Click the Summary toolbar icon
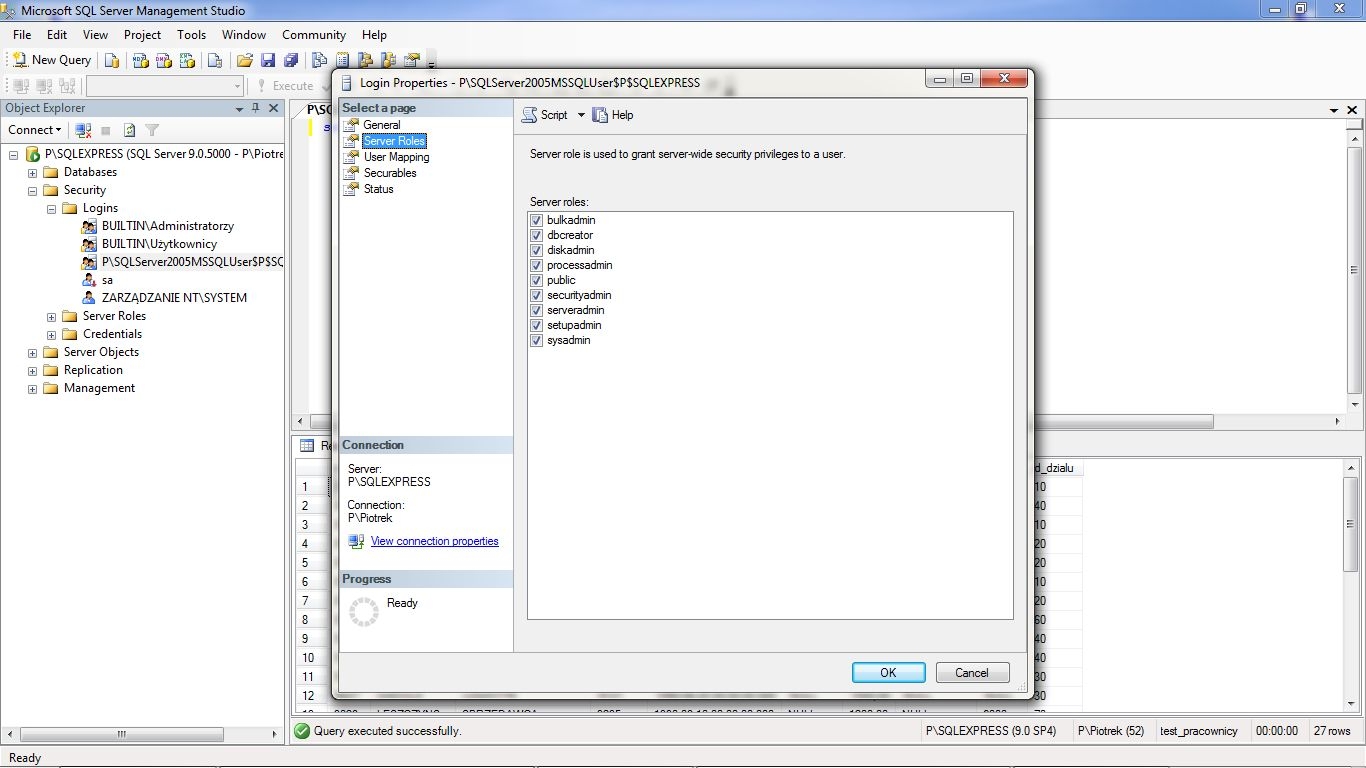 pos(342,60)
